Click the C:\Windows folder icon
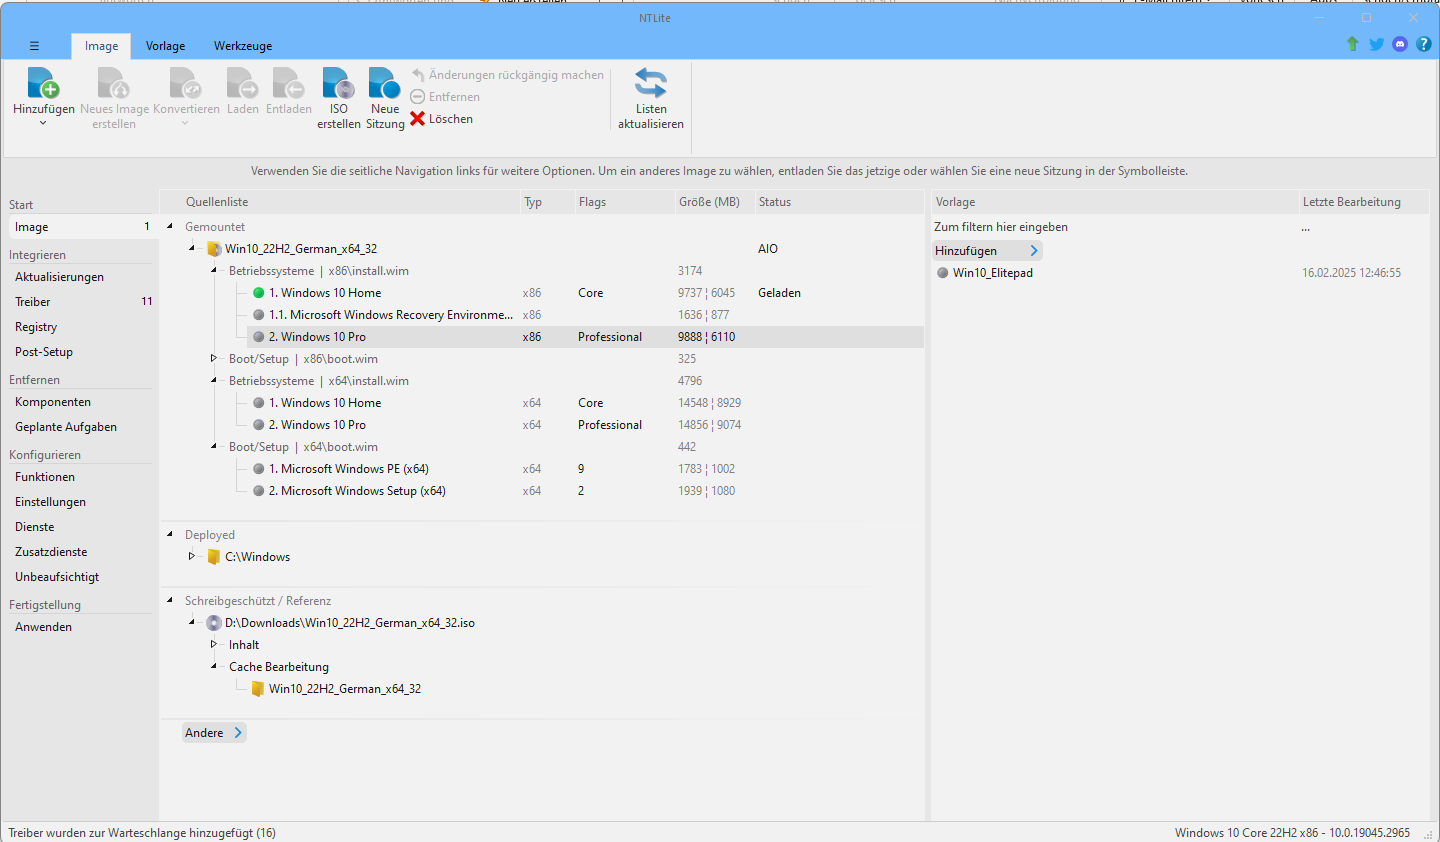 [214, 557]
